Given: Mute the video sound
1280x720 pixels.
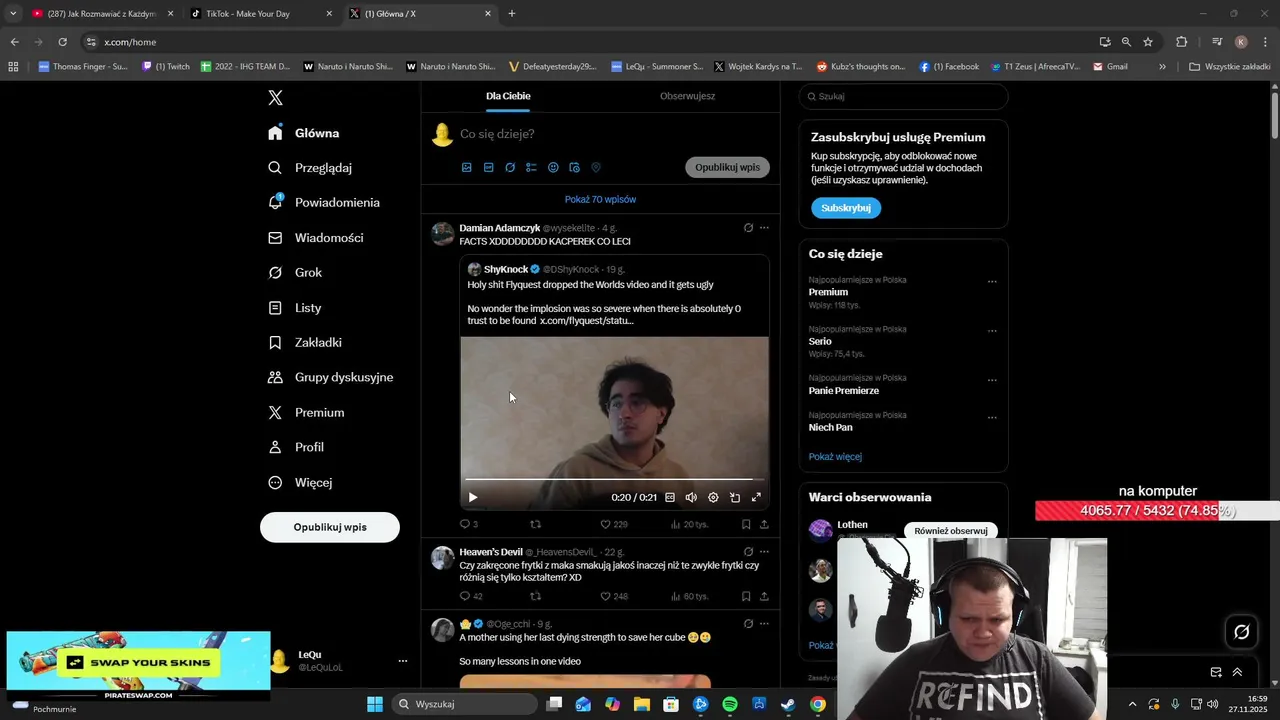Looking at the screenshot, I should coord(691,497).
